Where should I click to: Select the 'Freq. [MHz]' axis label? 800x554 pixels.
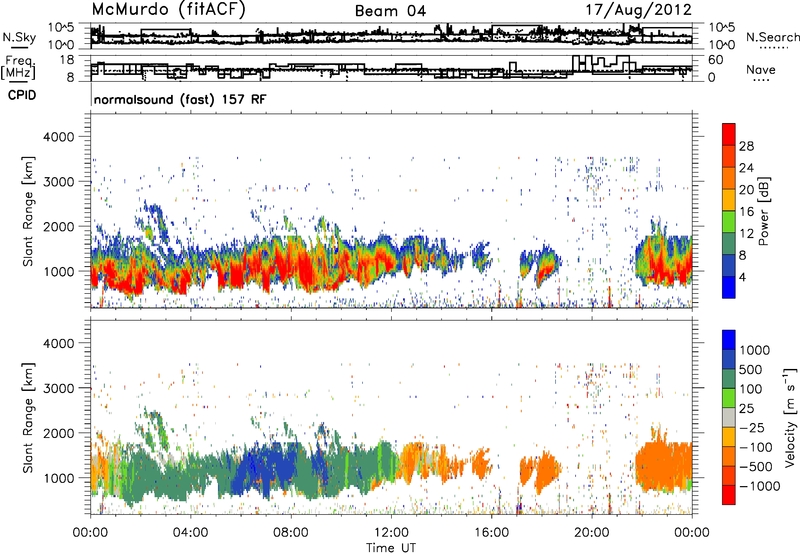point(18,67)
